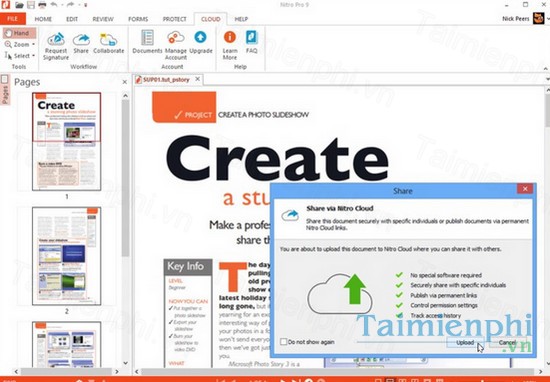Screen dimensions: 550x382
Task: Select the page 2 thumbnail
Action: (67, 256)
